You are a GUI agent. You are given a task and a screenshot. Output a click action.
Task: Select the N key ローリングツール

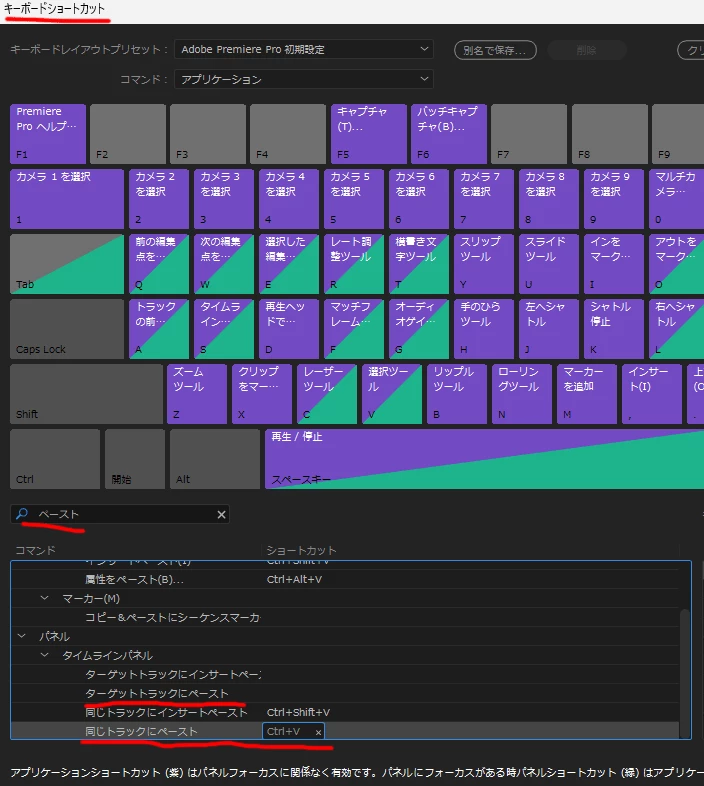522,394
